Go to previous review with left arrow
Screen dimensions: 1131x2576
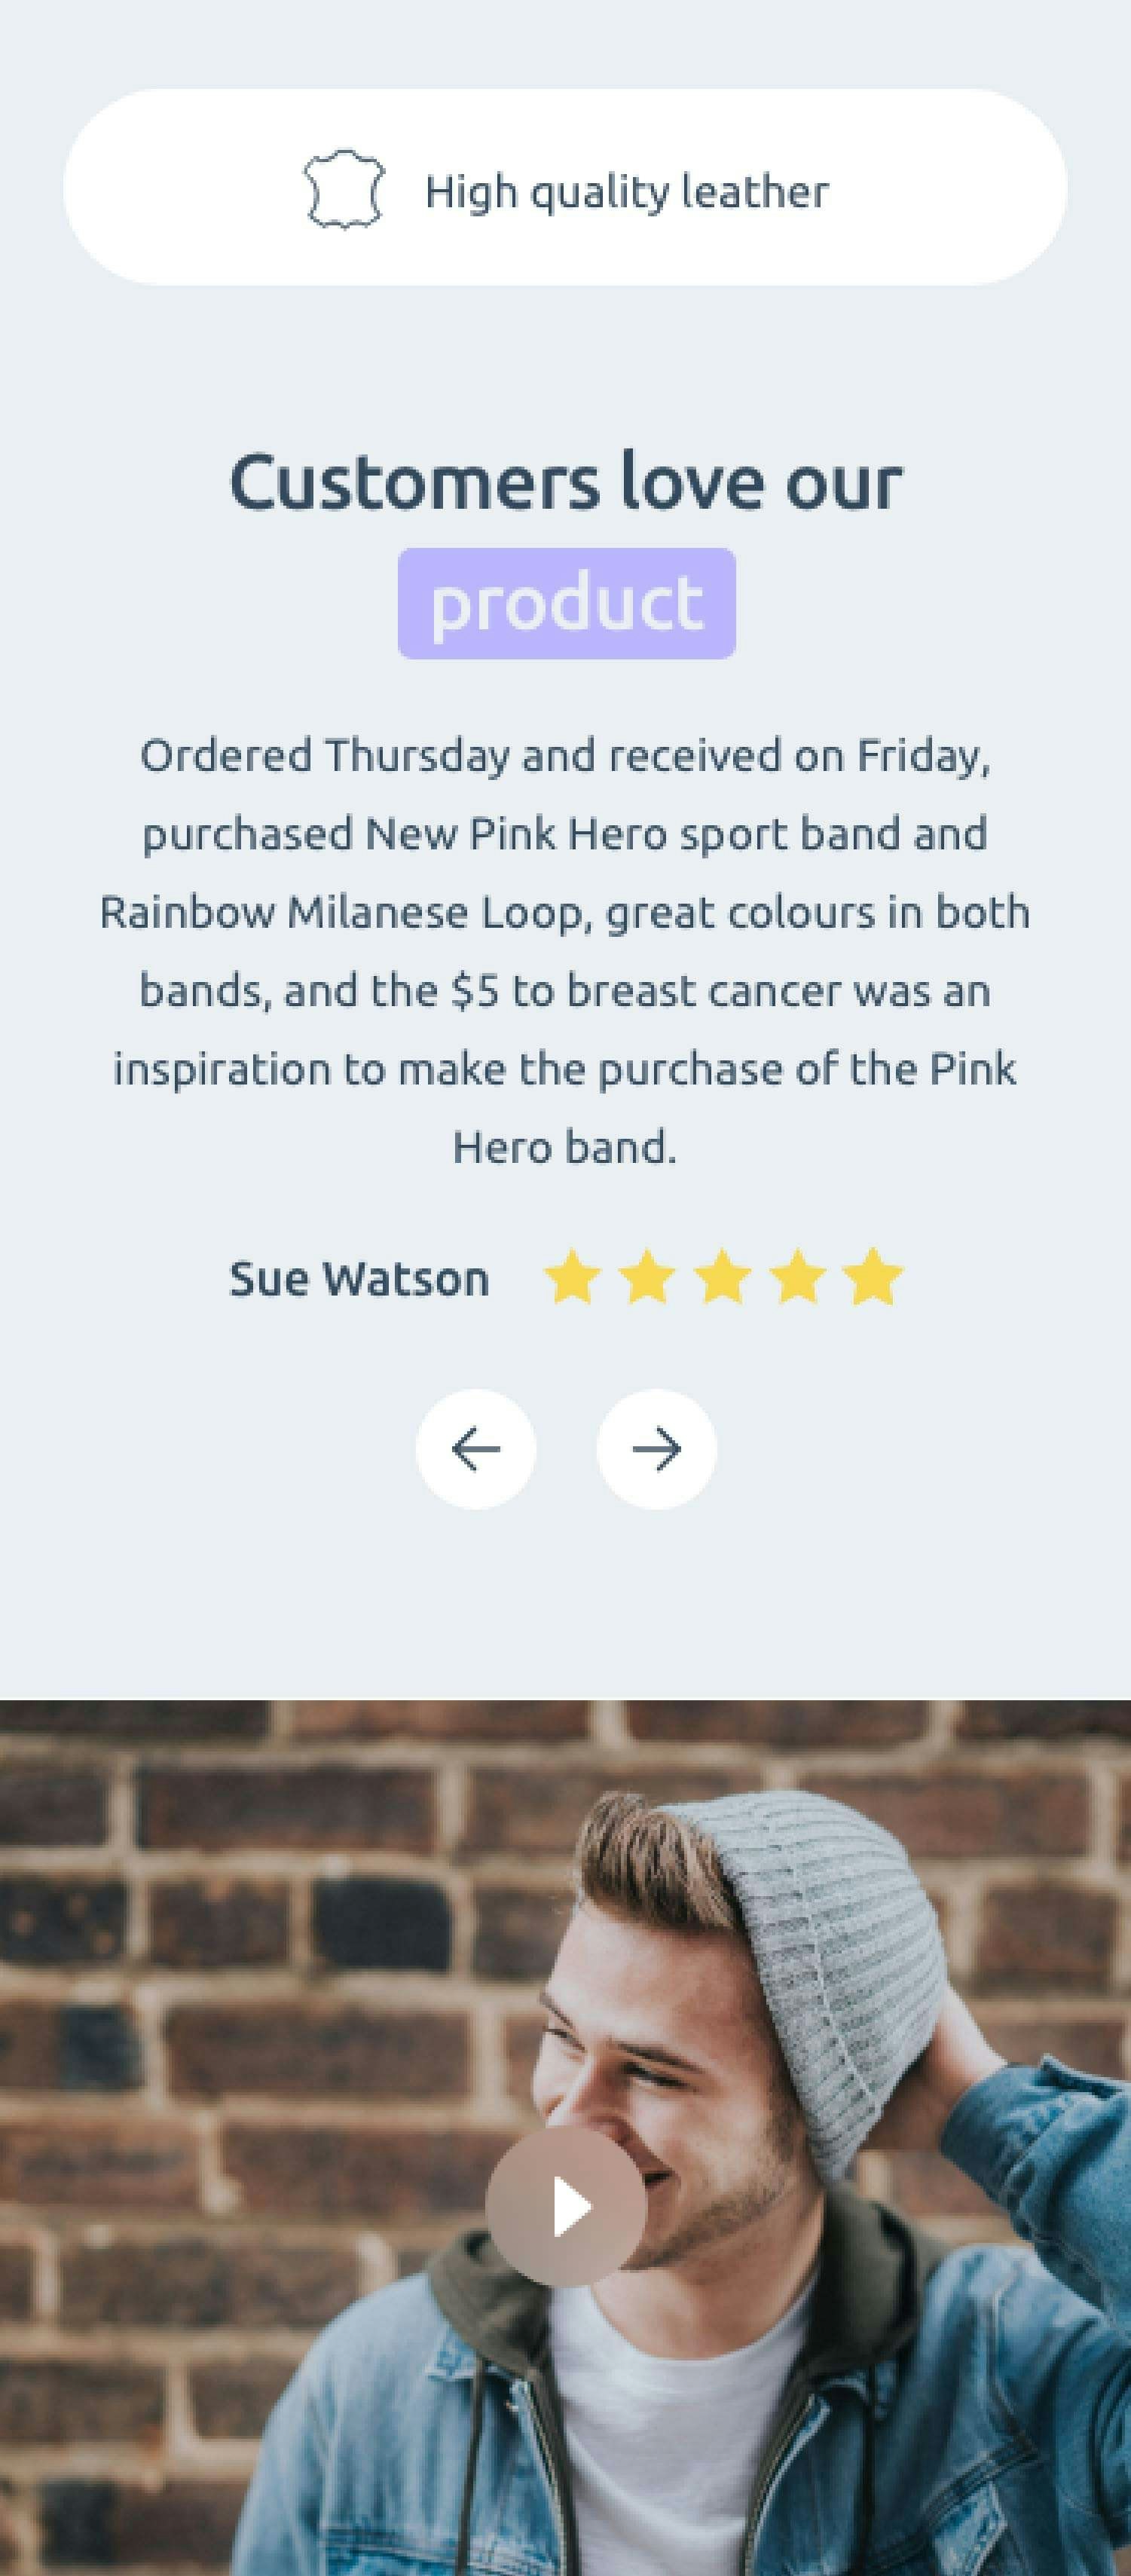point(476,1449)
